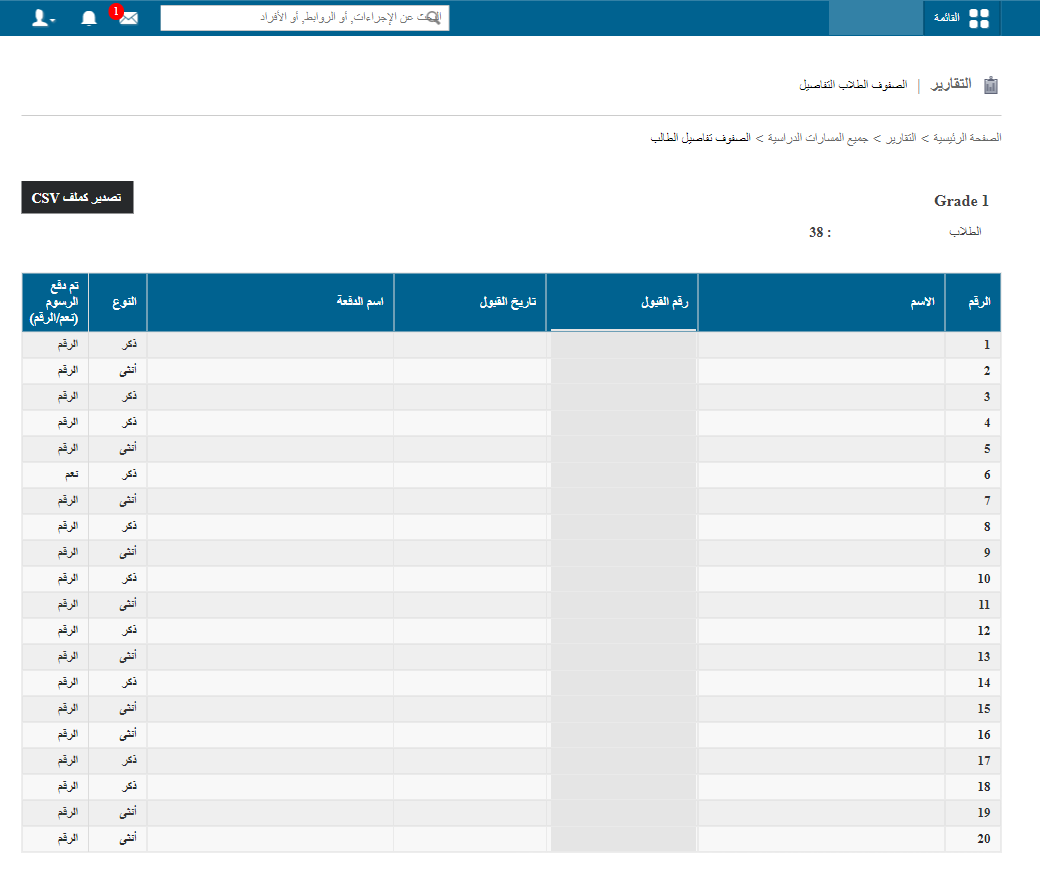The width and height of the screenshot is (1040, 869).
Task: Click the fees-paid cell in row 20
Action: (x=55, y=838)
